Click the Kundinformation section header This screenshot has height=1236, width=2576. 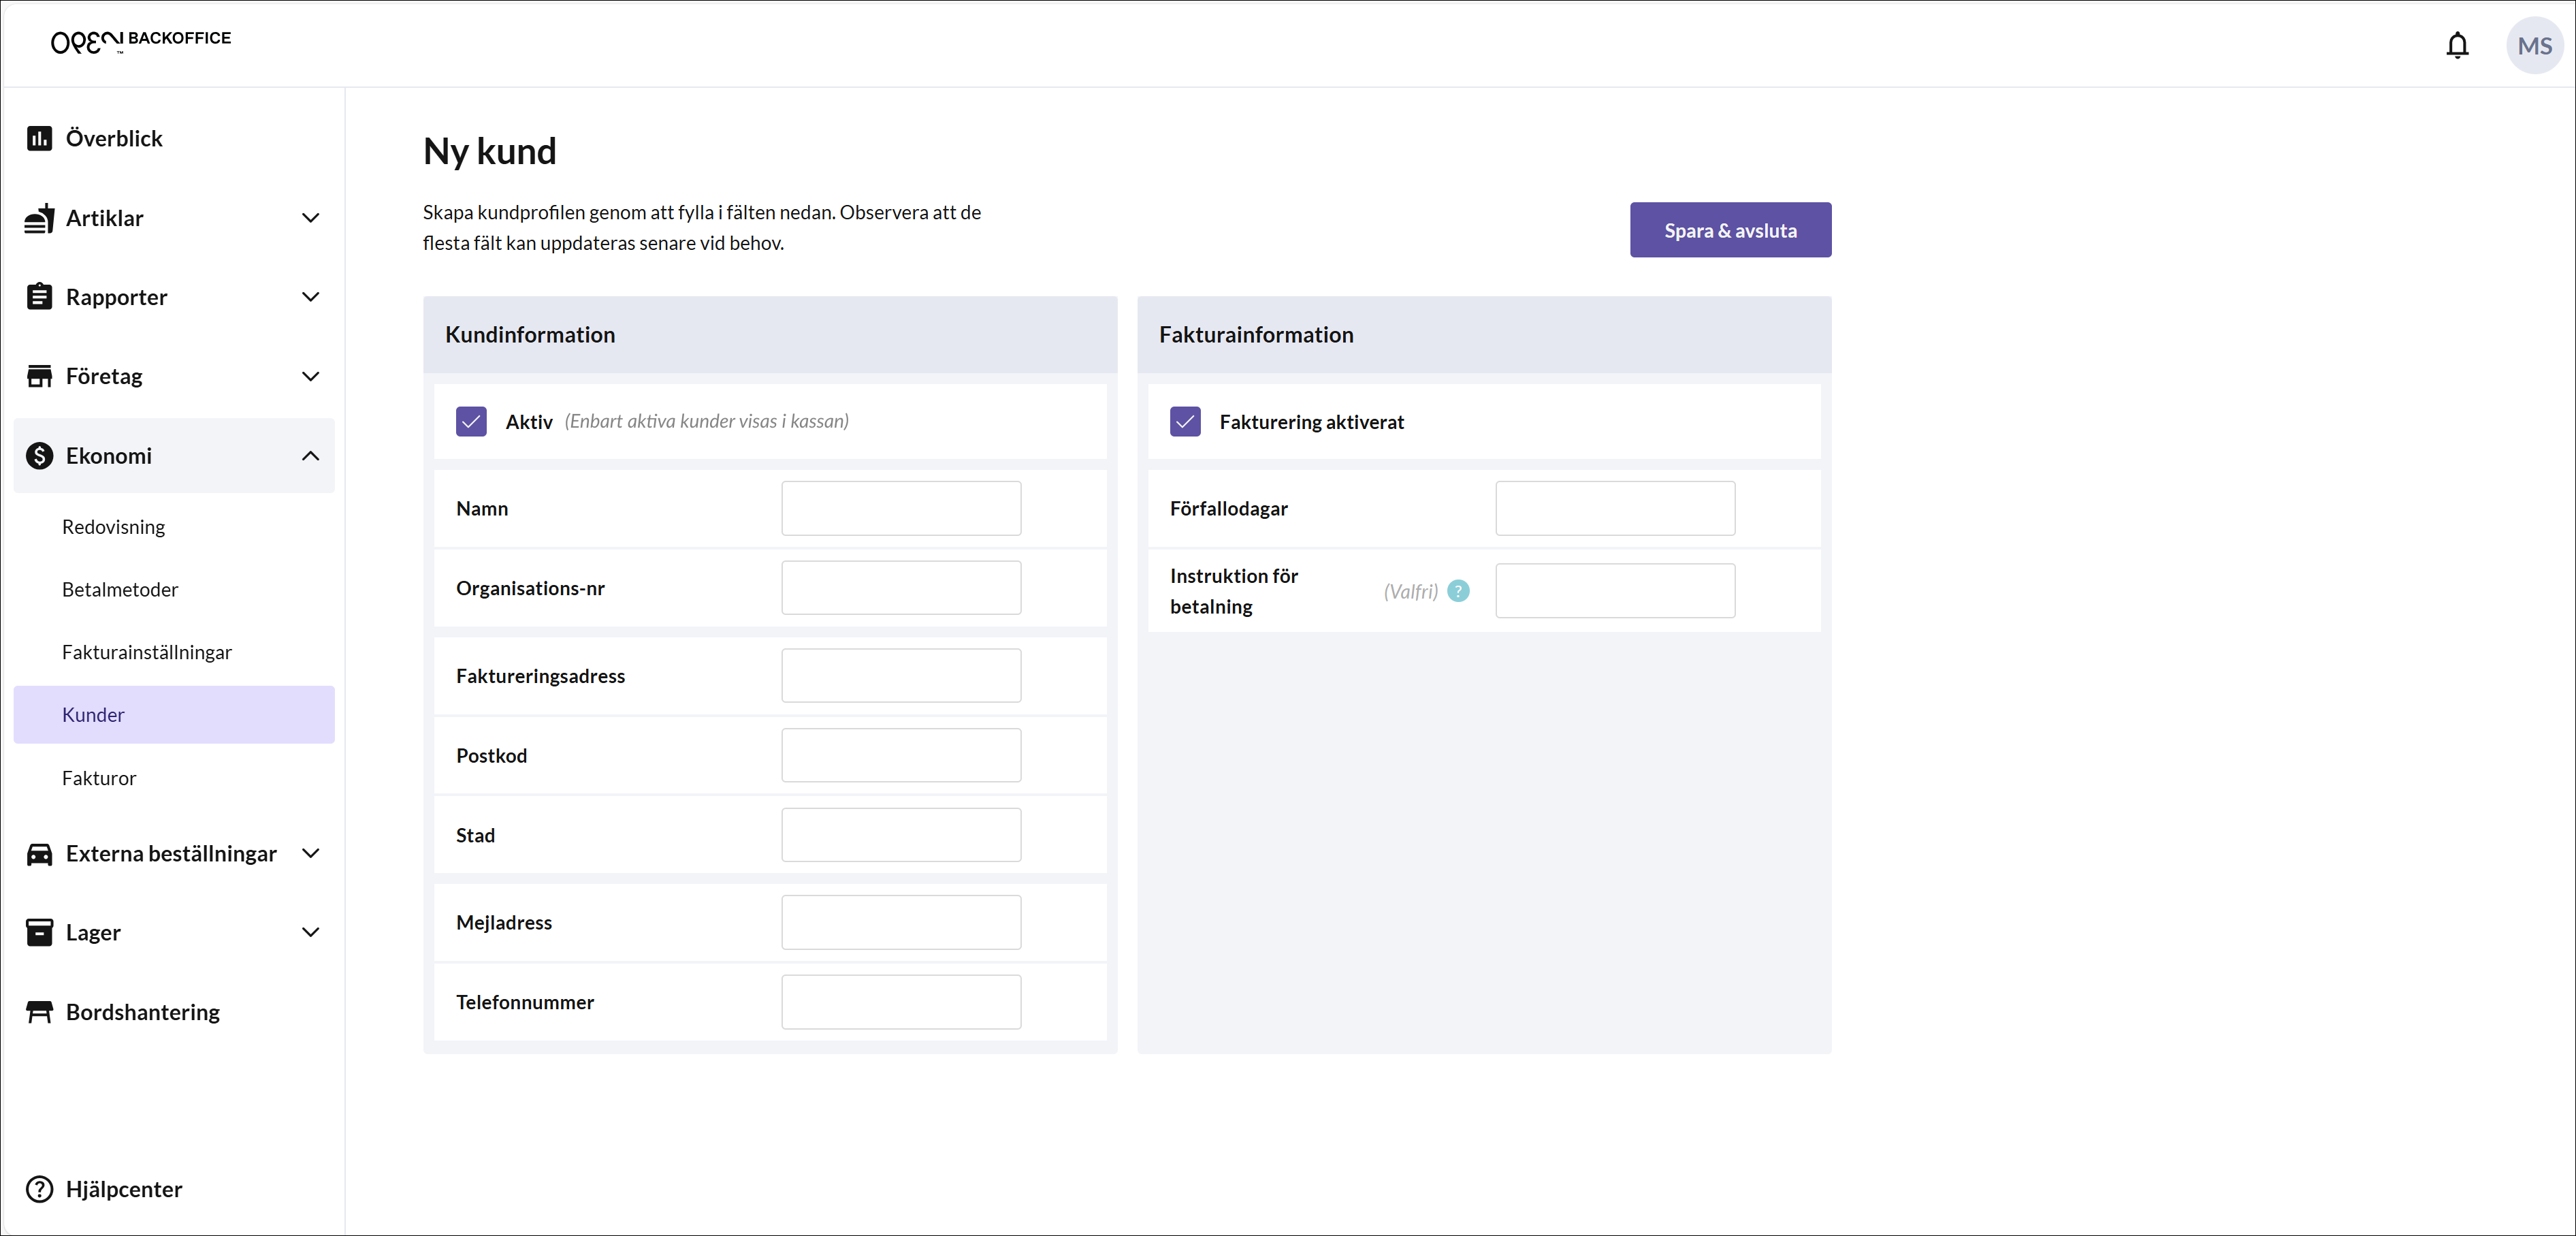pyautogui.click(x=770, y=335)
